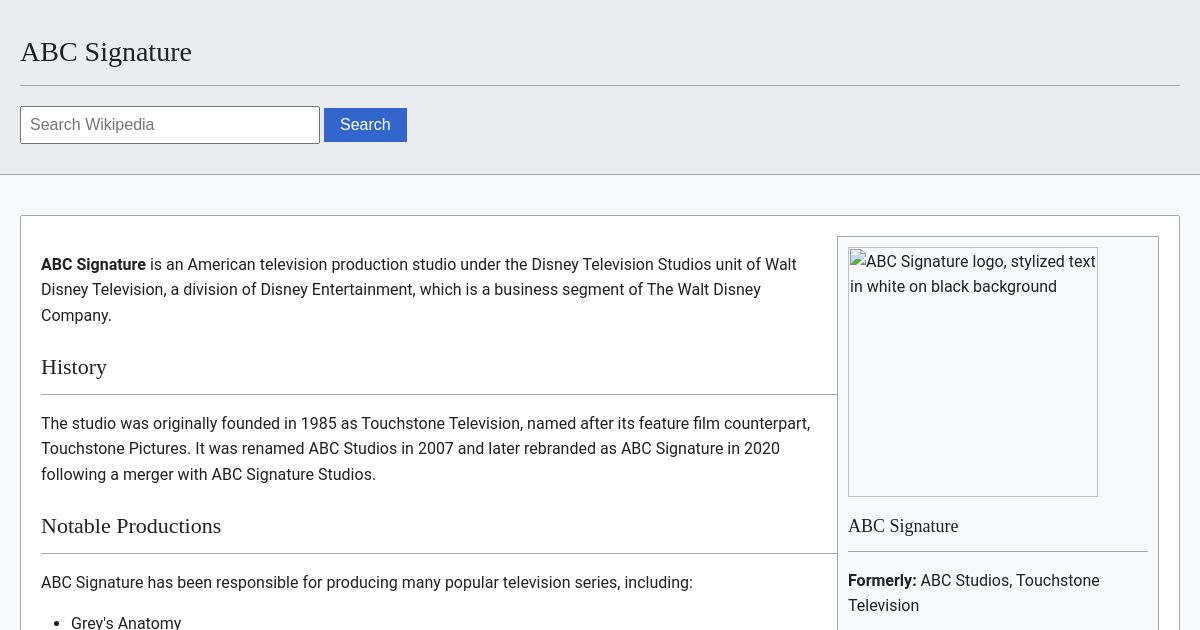This screenshot has height=630, width=1200.
Task: Click the ABC Signature page title
Action: pyautogui.click(x=106, y=52)
